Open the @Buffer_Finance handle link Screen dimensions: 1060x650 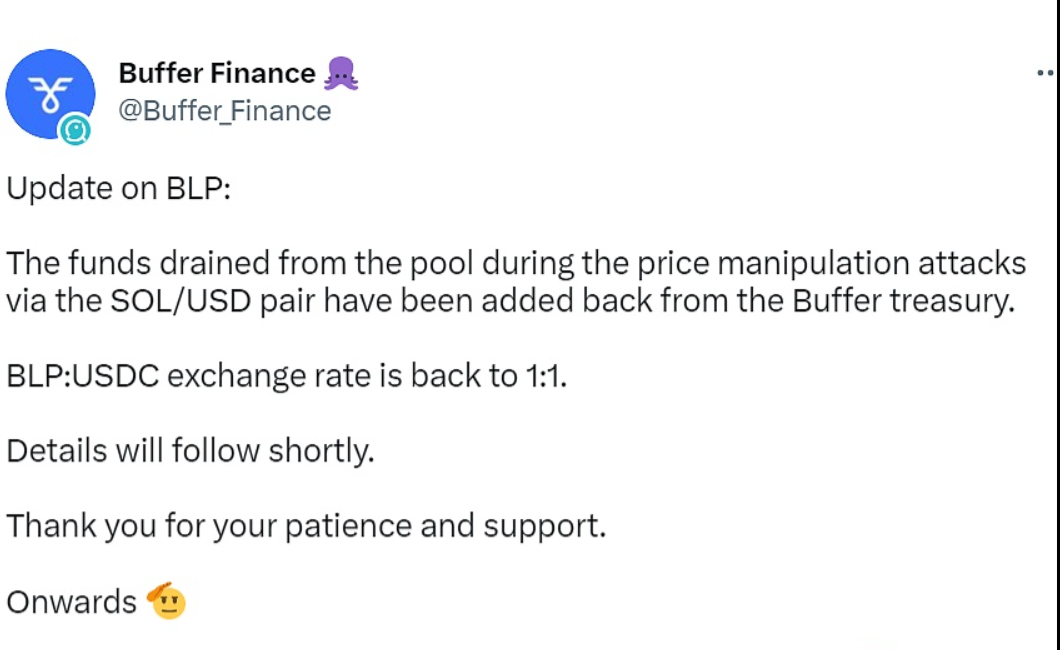coord(225,110)
